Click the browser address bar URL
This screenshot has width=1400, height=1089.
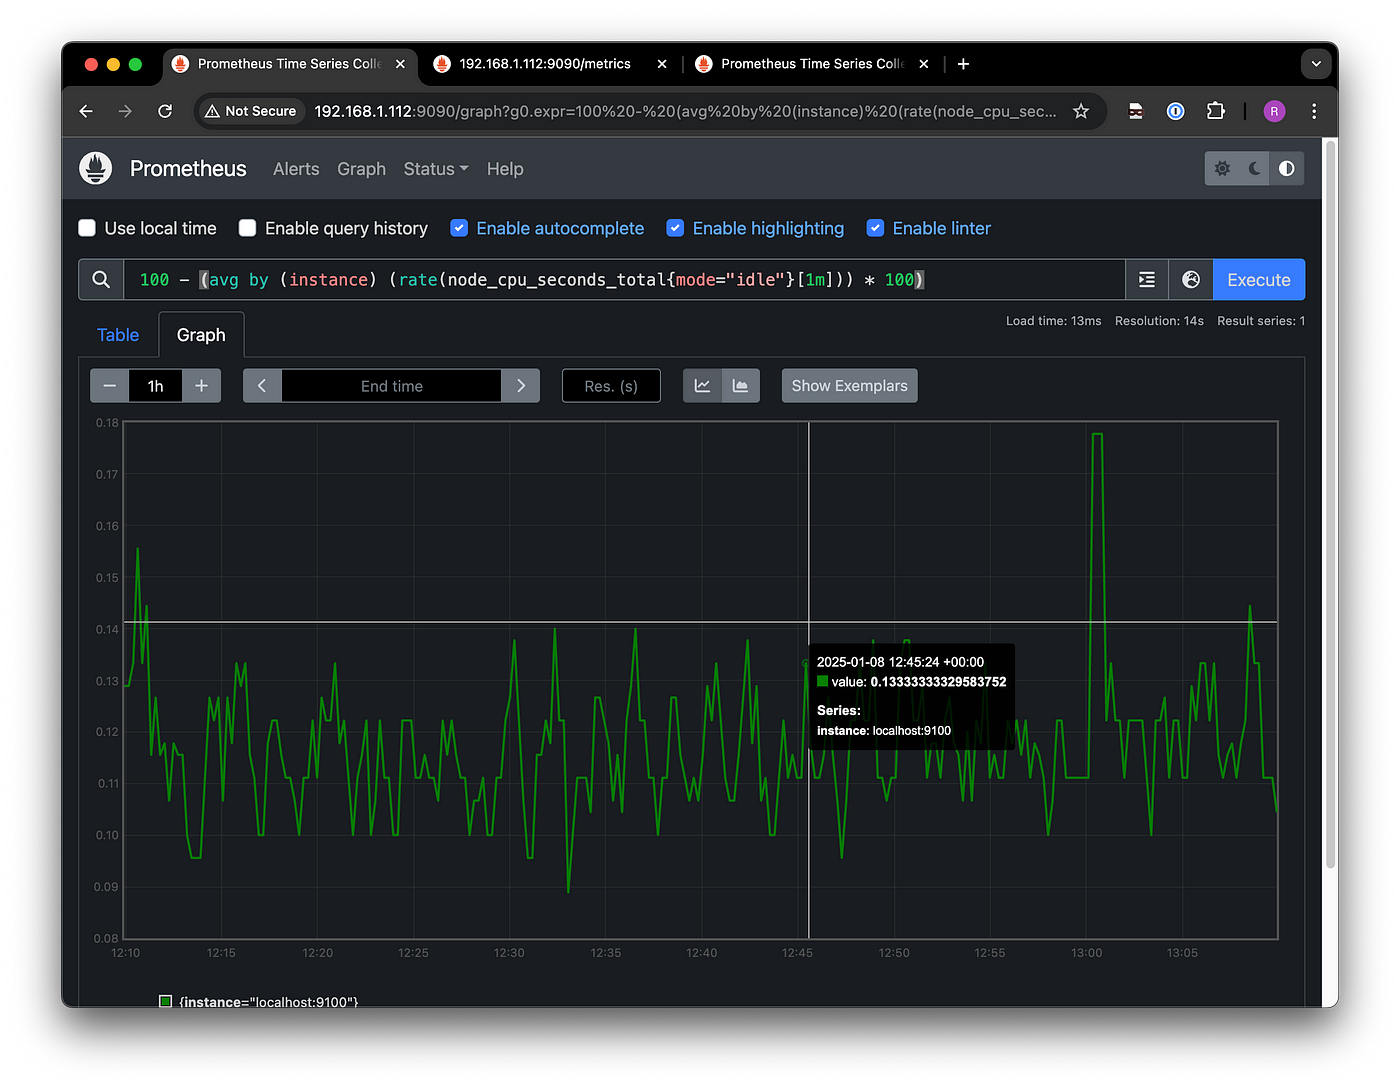(x=685, y=111)
